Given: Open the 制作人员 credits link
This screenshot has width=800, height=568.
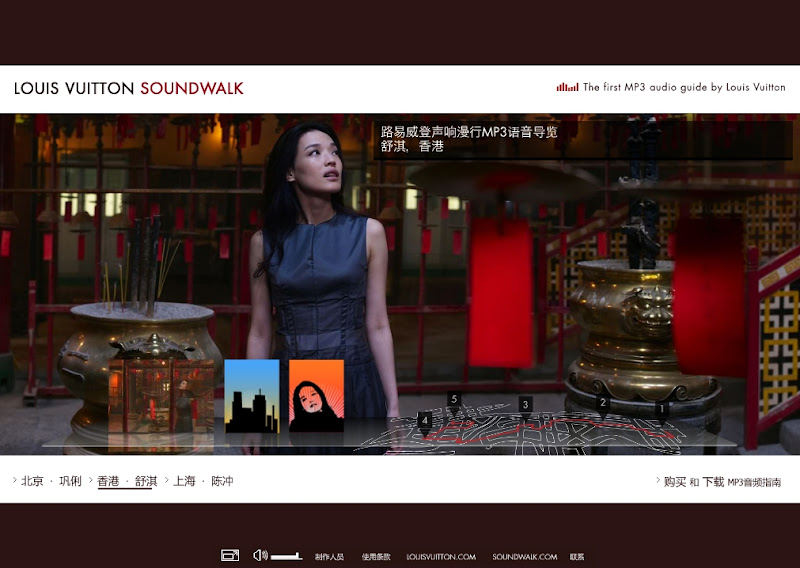Looking at the screenshot, I should click(x=329, y=557).
